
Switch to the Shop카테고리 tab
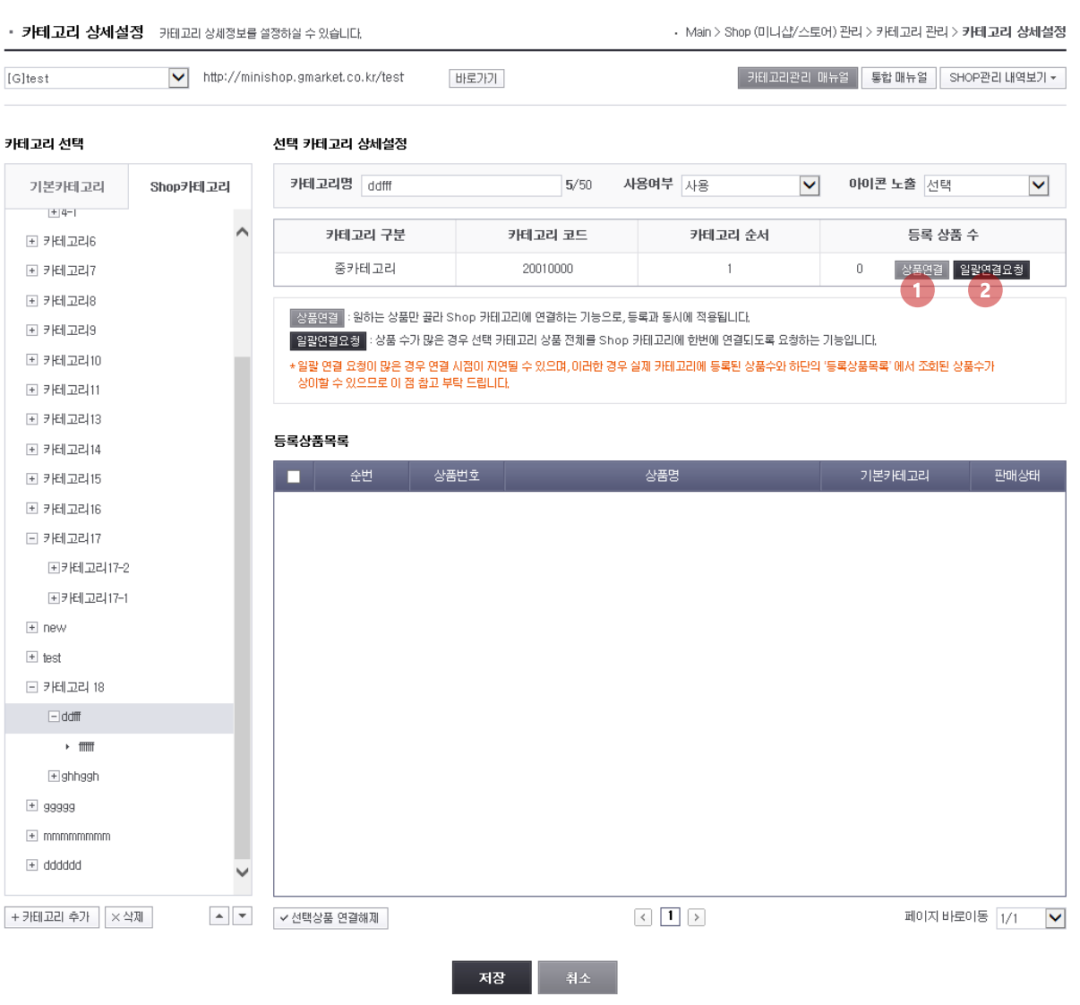click(x=190, y=187)
